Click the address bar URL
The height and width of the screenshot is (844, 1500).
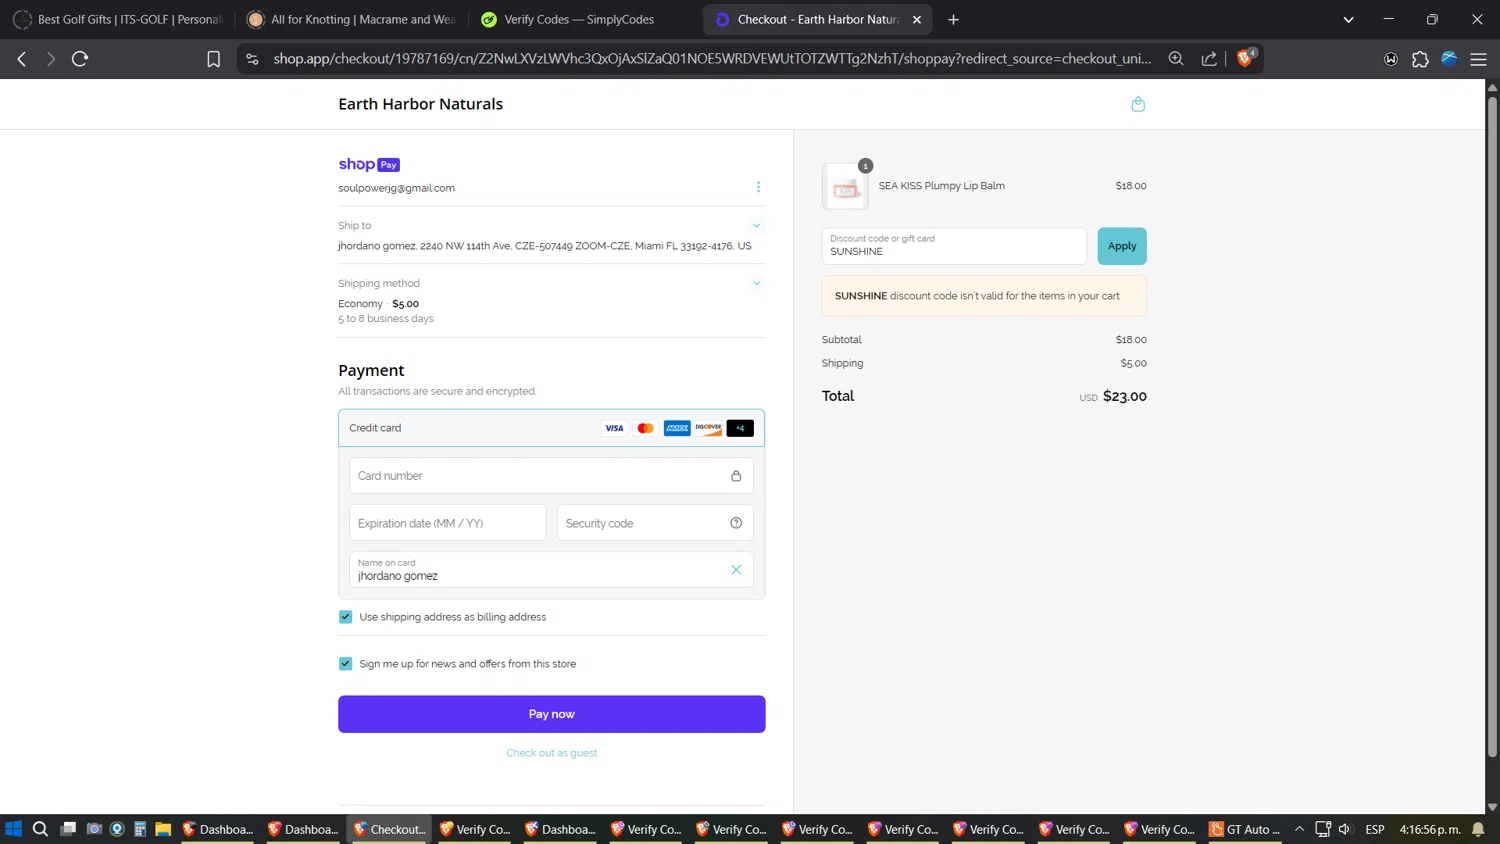pos(712,59)
